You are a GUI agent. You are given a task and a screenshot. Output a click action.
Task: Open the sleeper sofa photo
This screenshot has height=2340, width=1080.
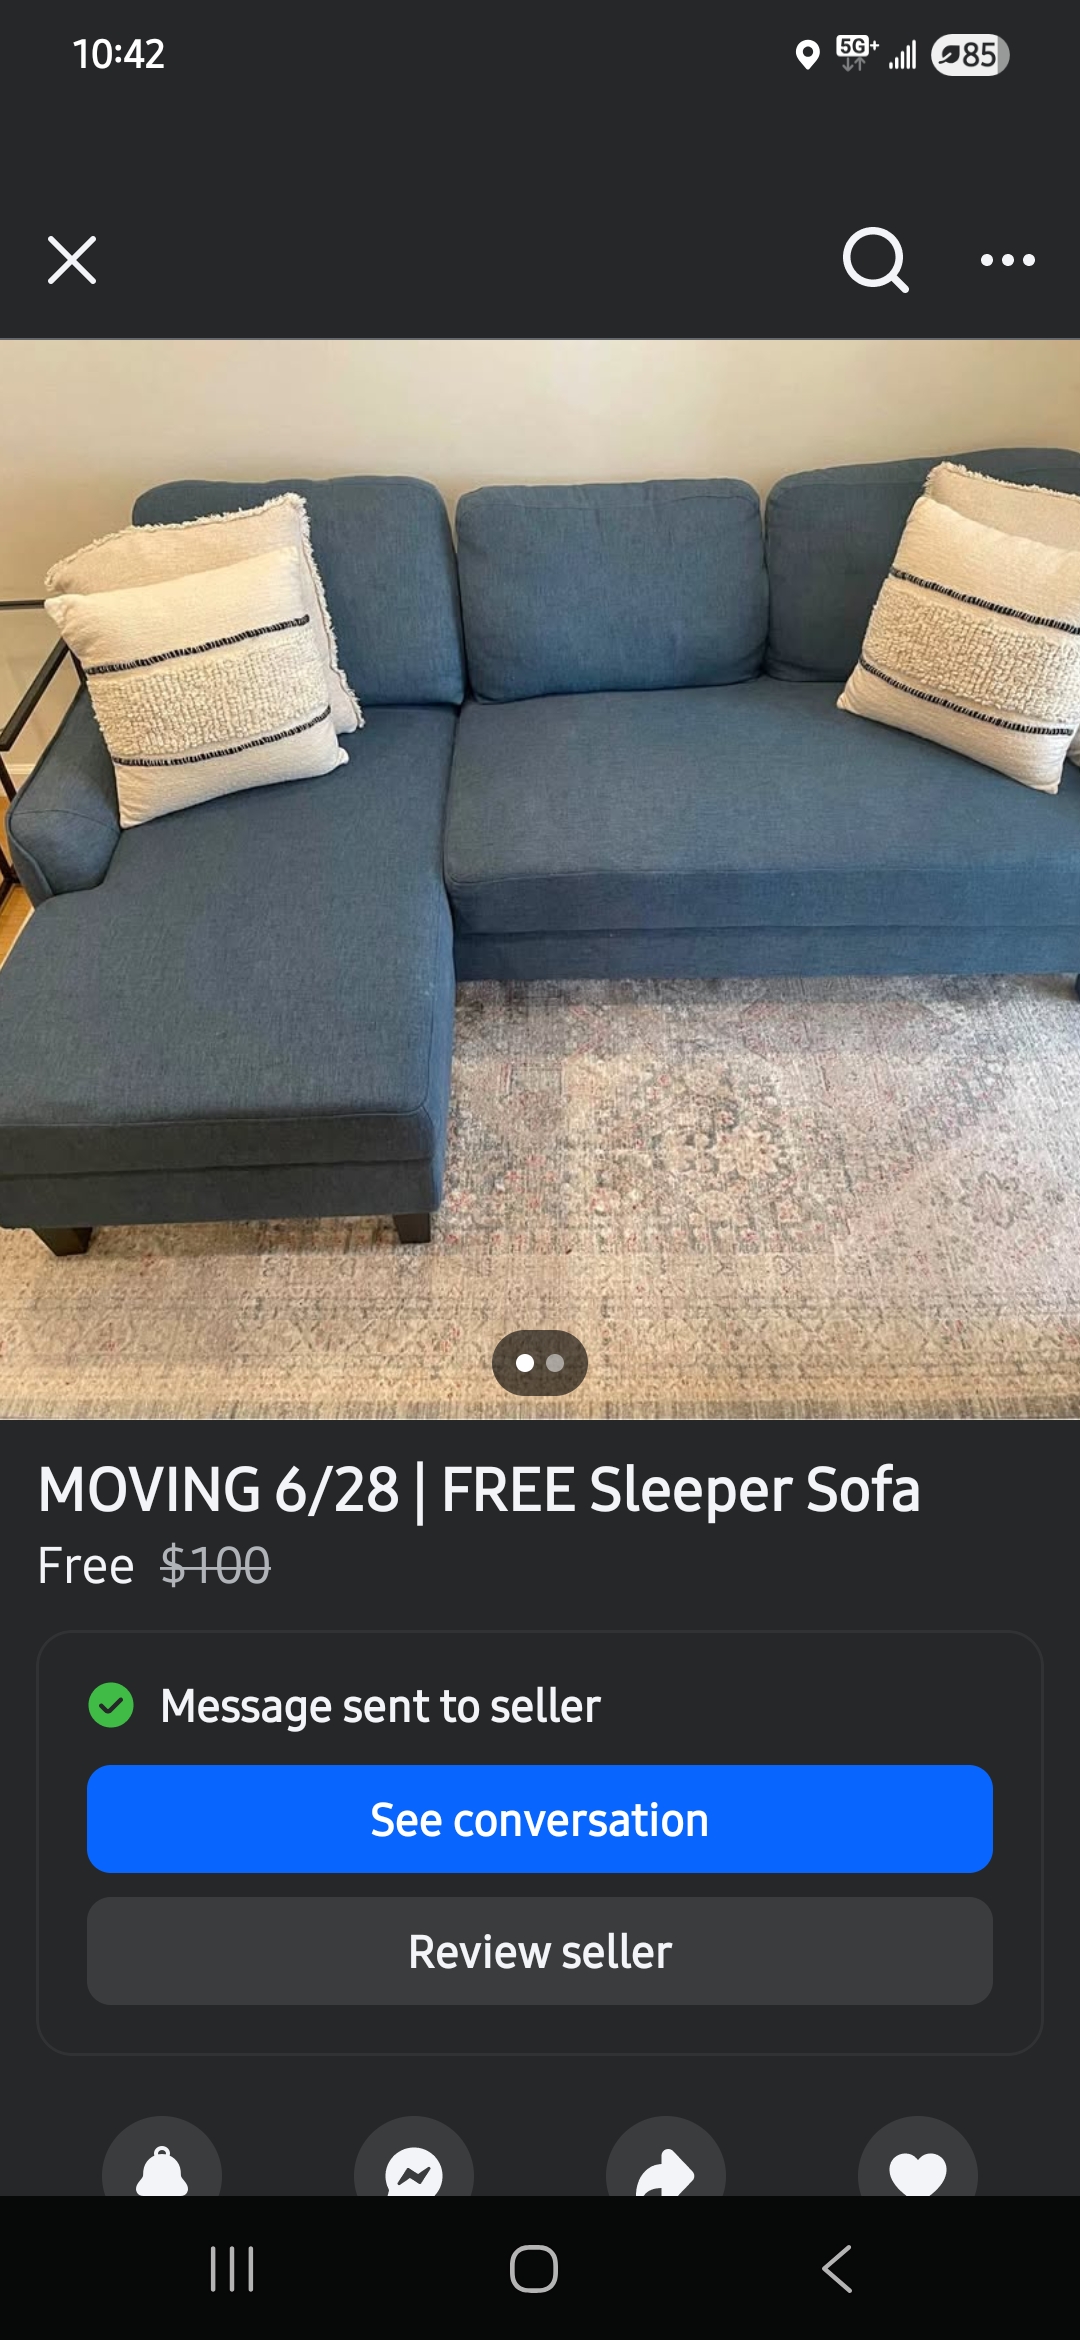540,879
